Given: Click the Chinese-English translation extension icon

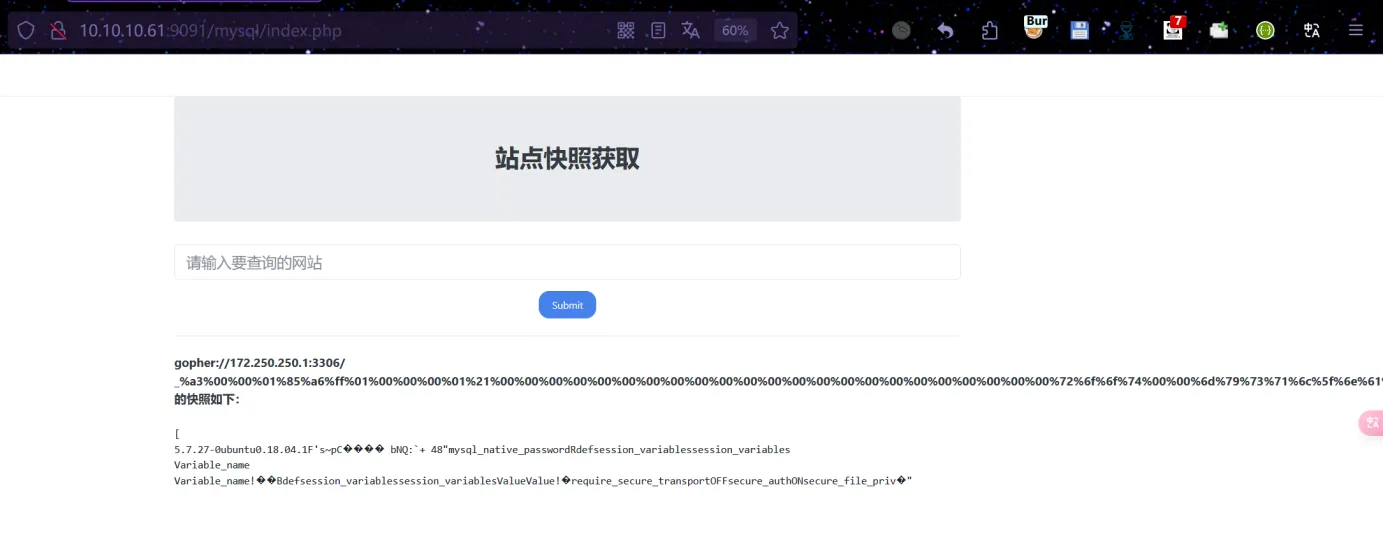Looking at the screenshot, I should point(1312,30).
